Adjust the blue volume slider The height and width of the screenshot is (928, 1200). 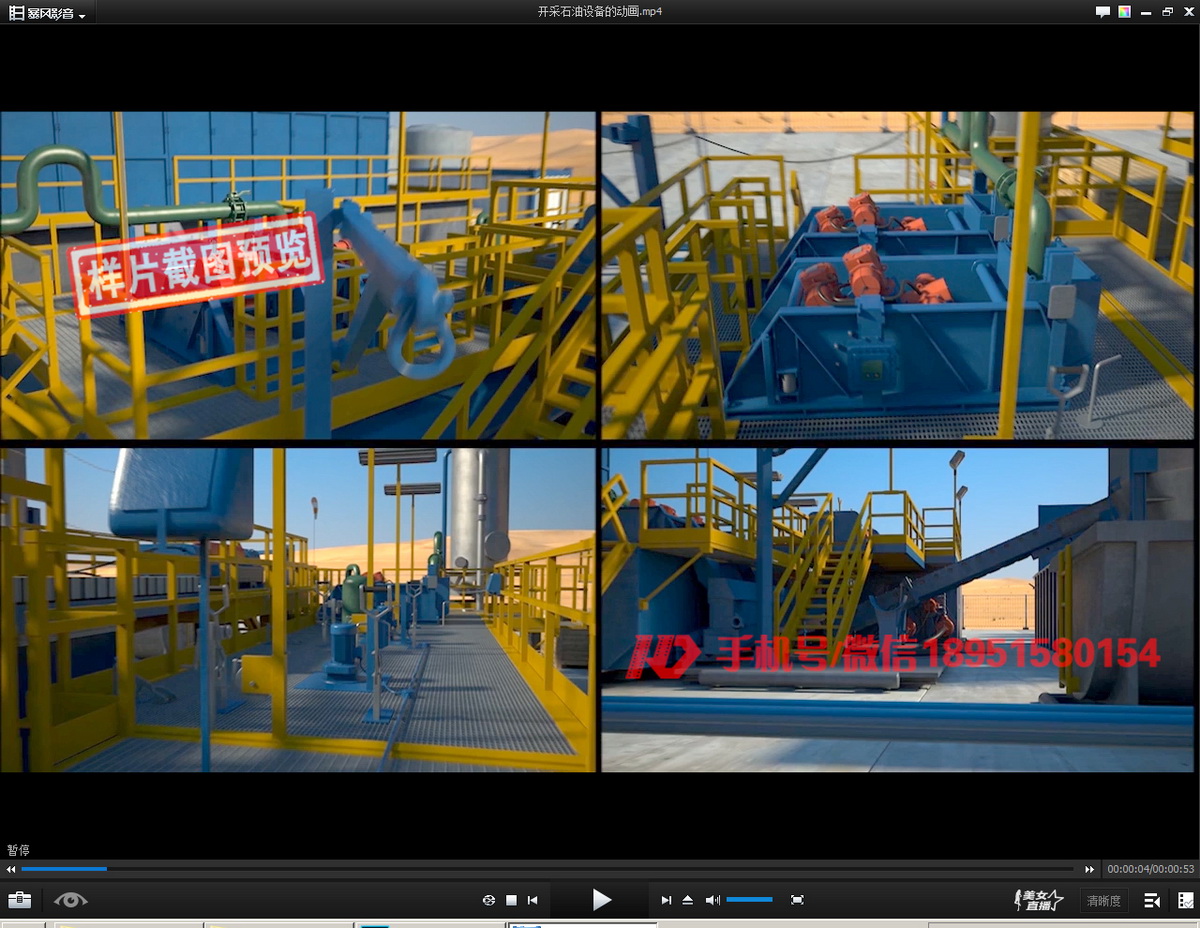749,900
